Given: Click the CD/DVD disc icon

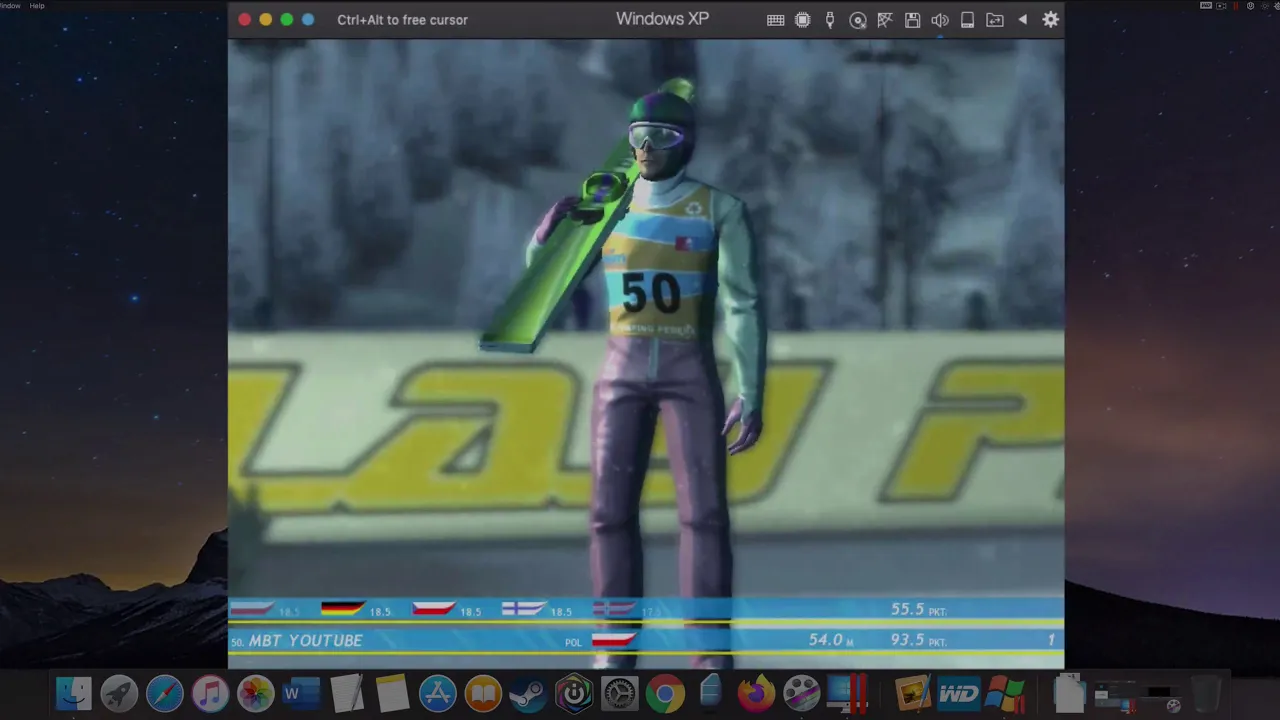Looking at the screenshot, I should 858,20.
